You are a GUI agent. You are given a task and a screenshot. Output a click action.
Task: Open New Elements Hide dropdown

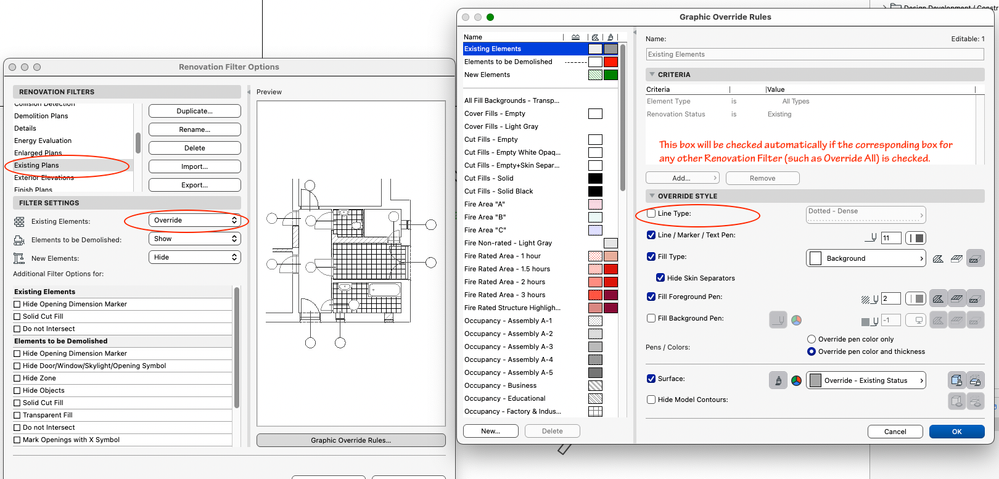(x=194, y=257)
